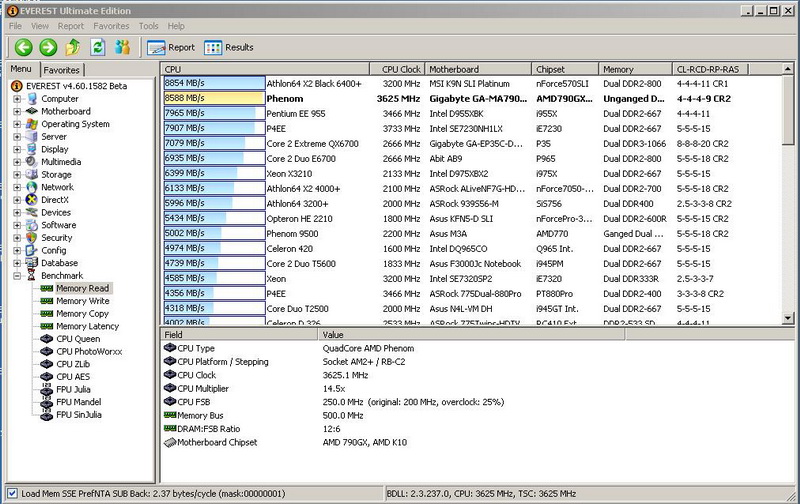Switch to the Menu tab
This screenshot has height=504, width=800.
(x=21, y=69)
